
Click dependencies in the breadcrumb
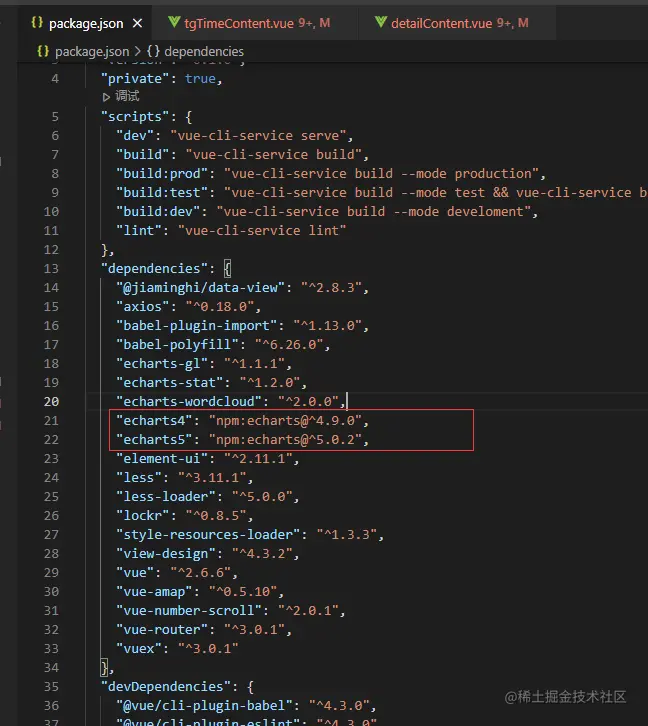(204, 51)
